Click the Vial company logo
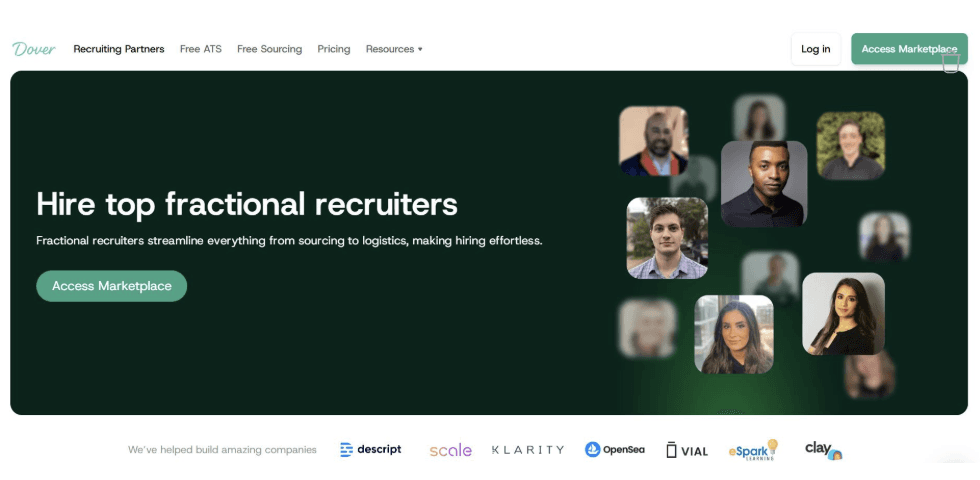Viewport: 980px width, 480px height. tap(687, 450)
